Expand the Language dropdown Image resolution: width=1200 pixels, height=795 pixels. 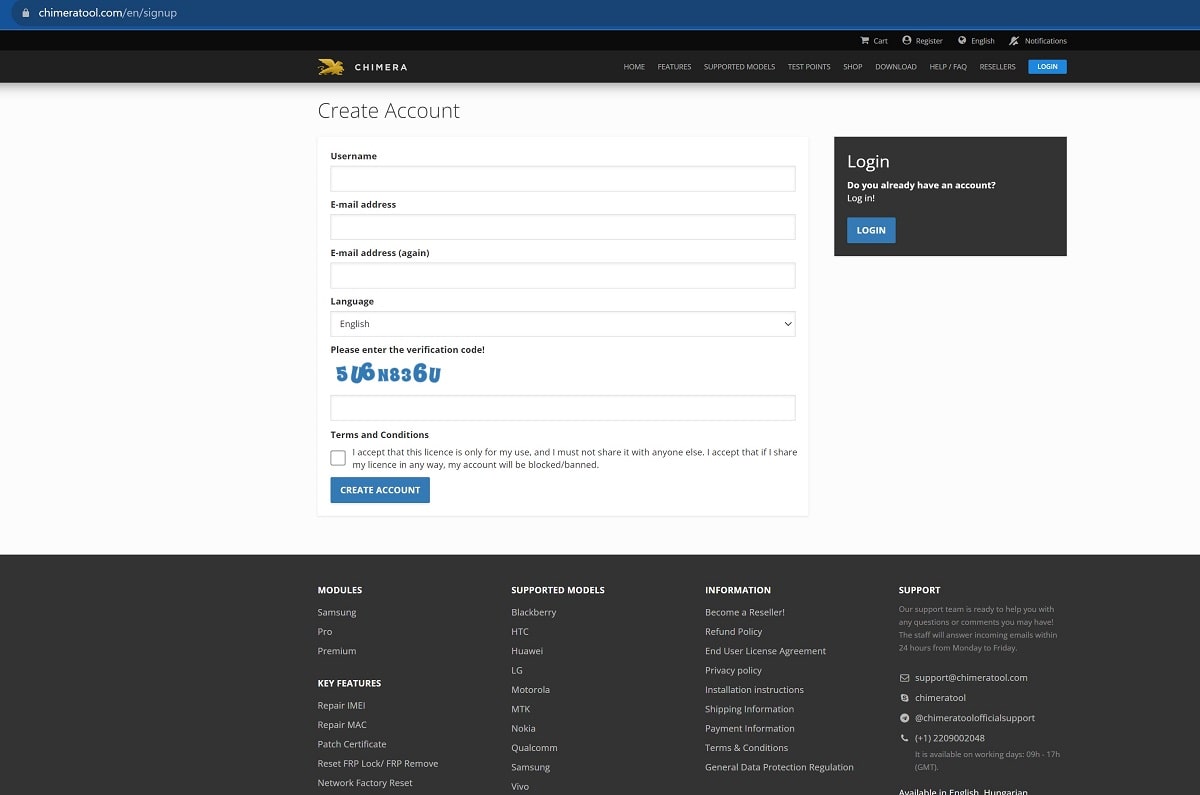coord(562,324)
